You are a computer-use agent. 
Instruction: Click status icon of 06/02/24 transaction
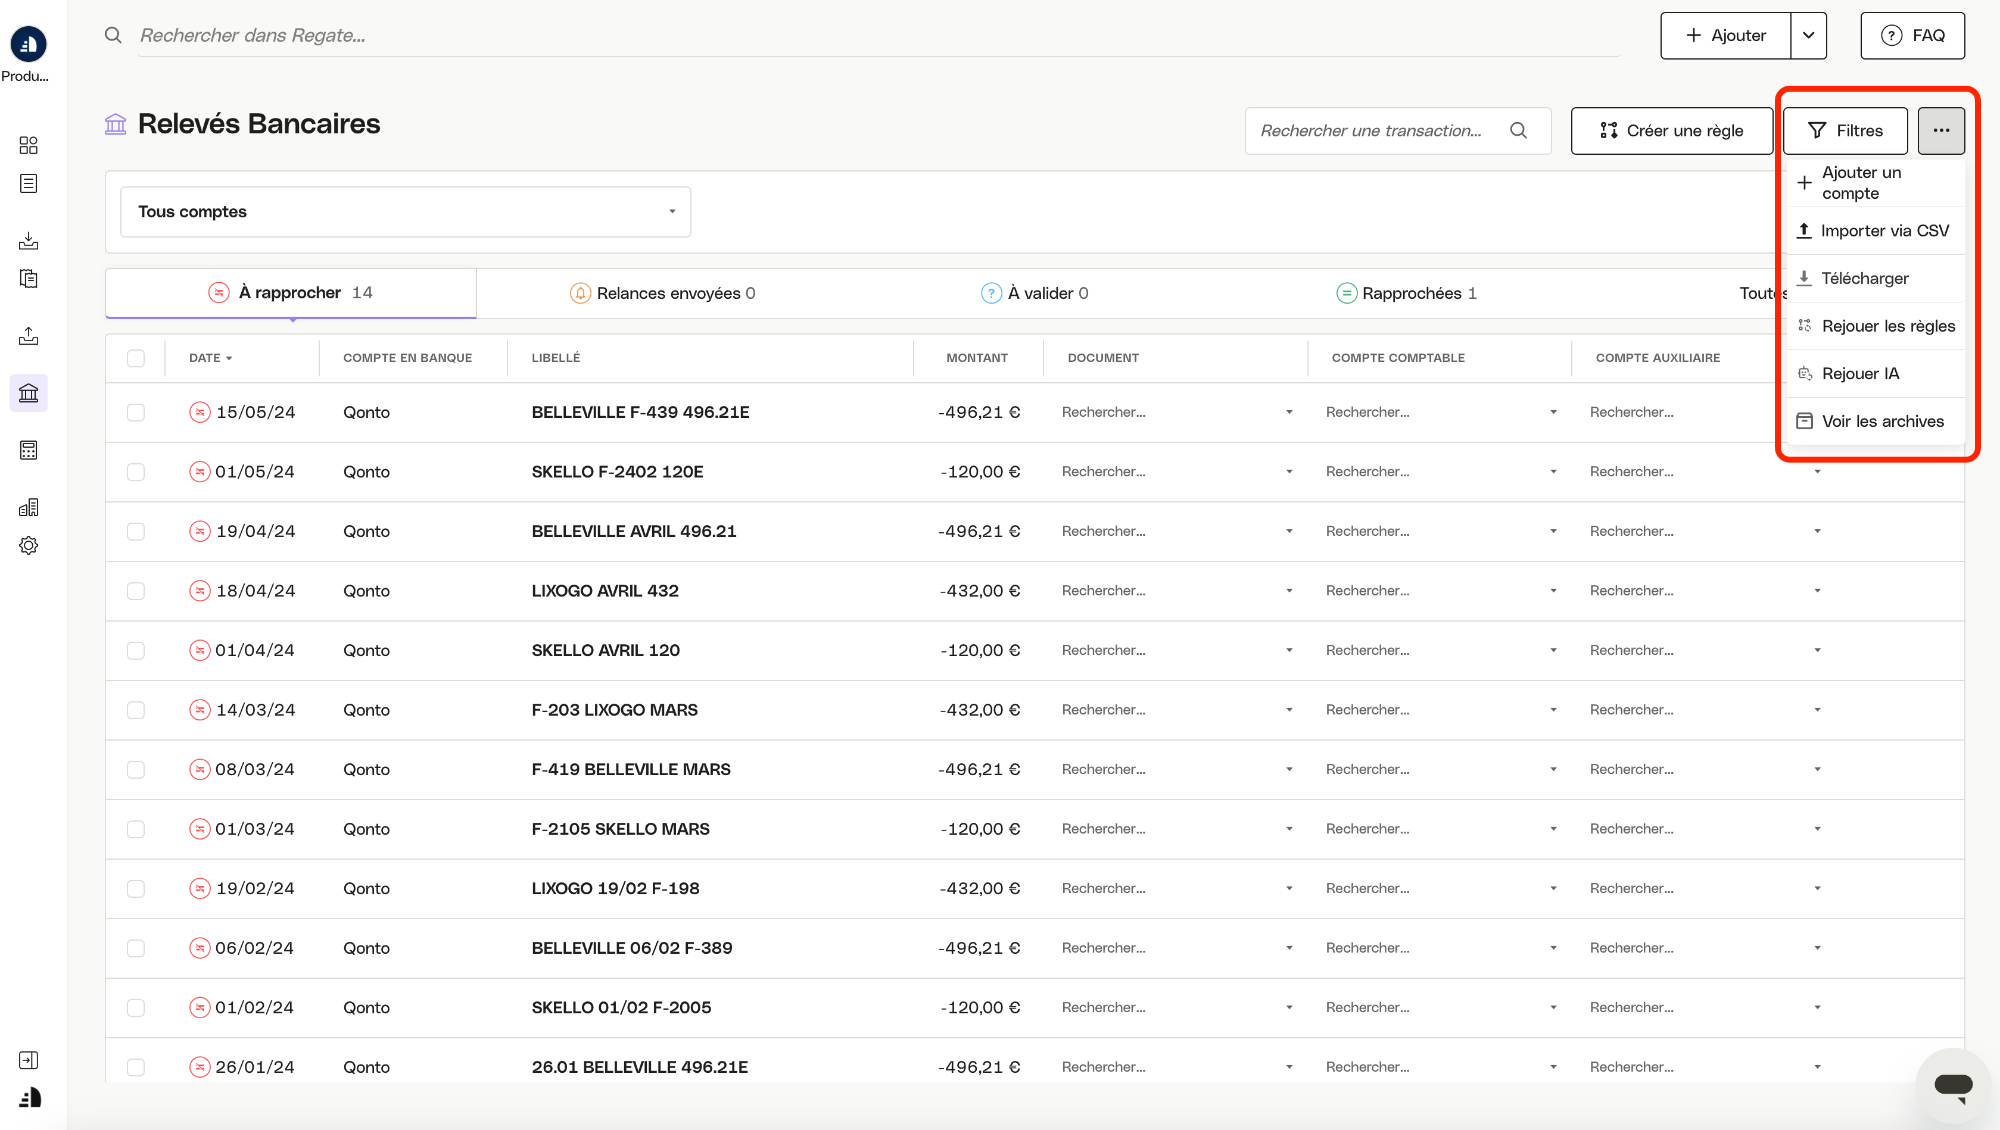(200, 948)
